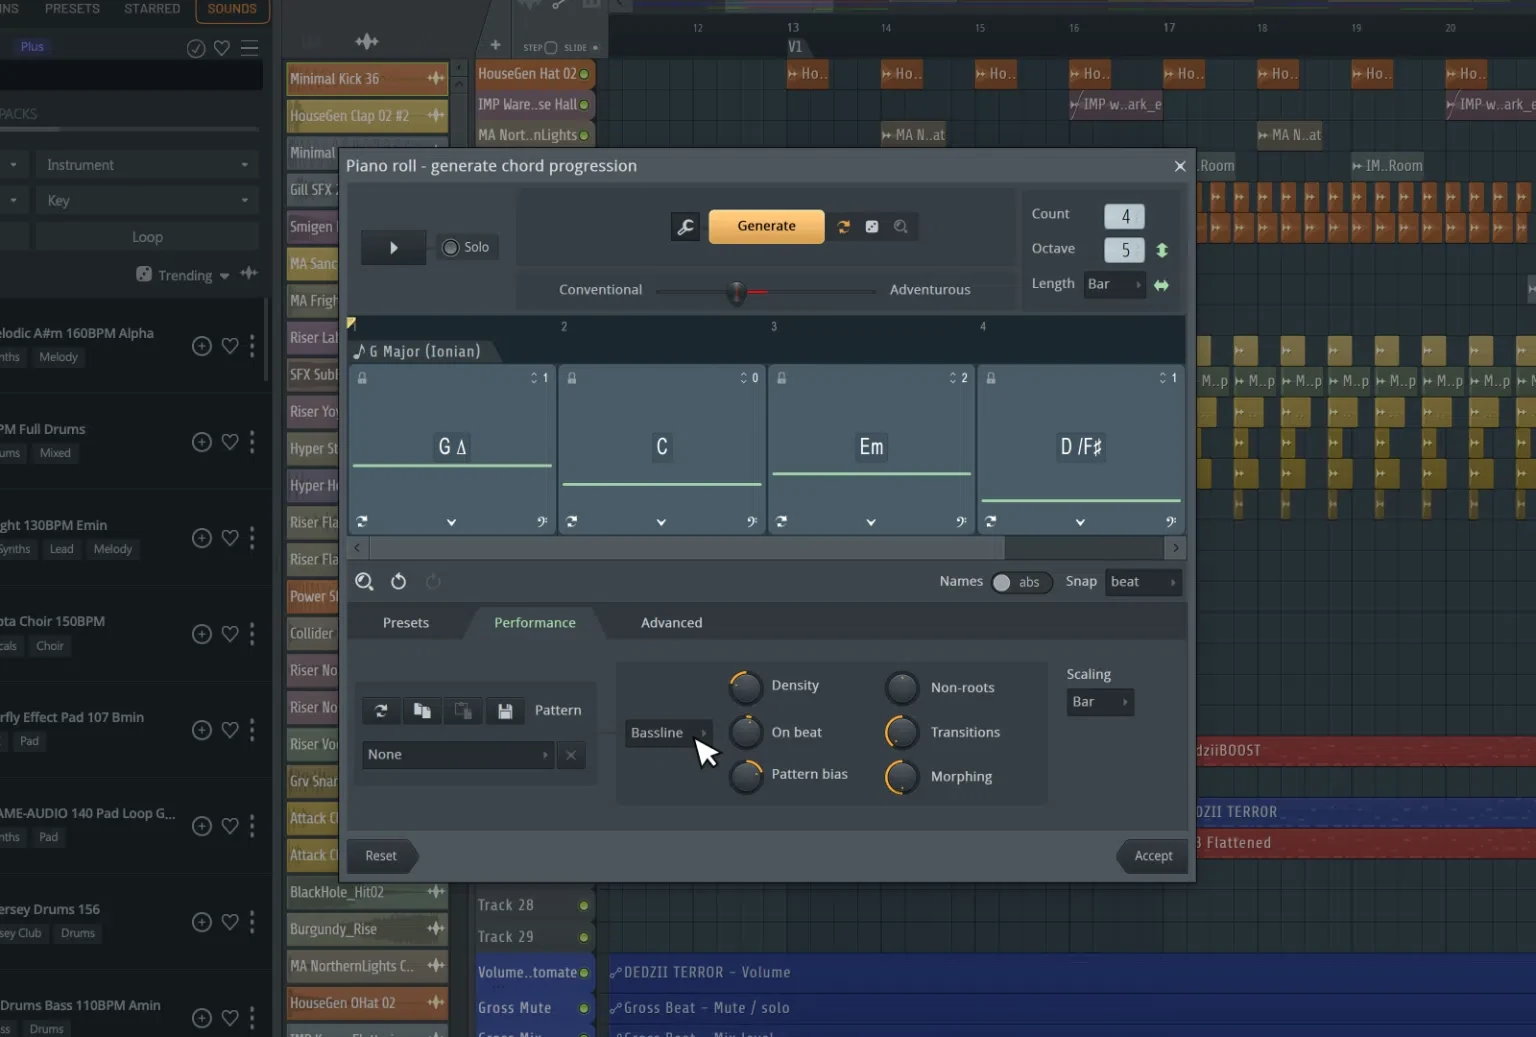Switch to the Advanced tab

(x=671, y=622)
